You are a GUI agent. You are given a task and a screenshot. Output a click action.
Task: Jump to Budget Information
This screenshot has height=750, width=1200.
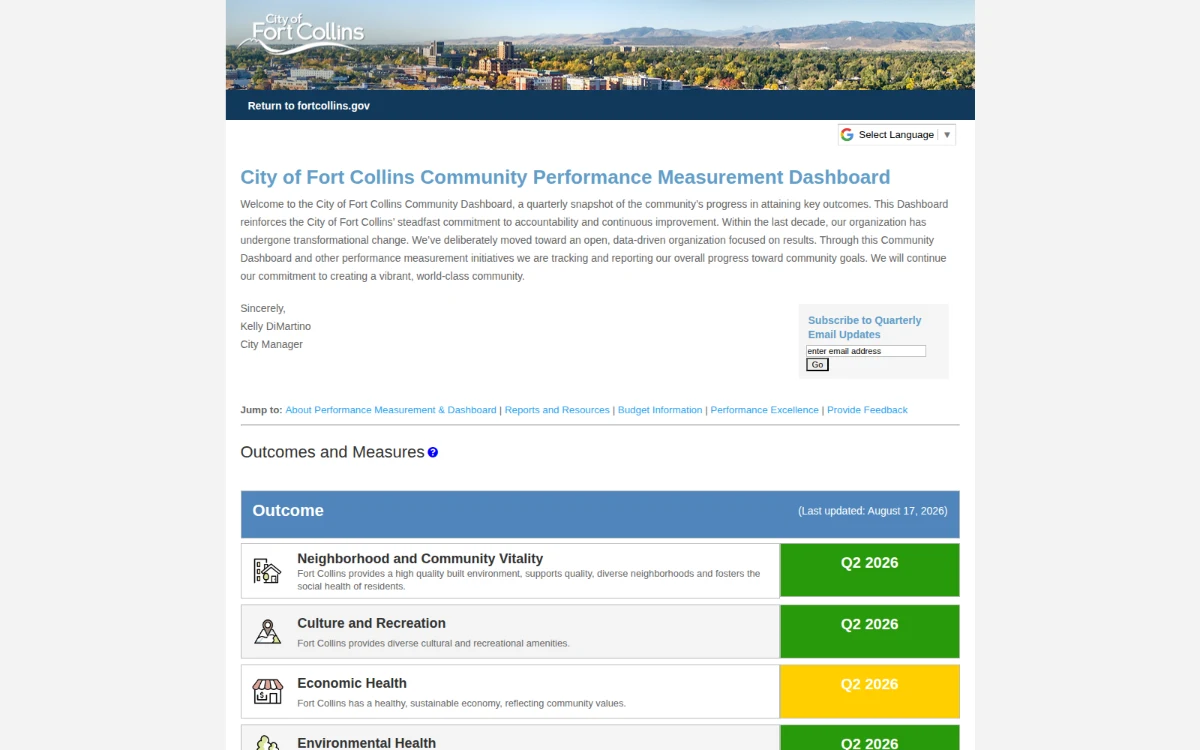tap(660, 410)
